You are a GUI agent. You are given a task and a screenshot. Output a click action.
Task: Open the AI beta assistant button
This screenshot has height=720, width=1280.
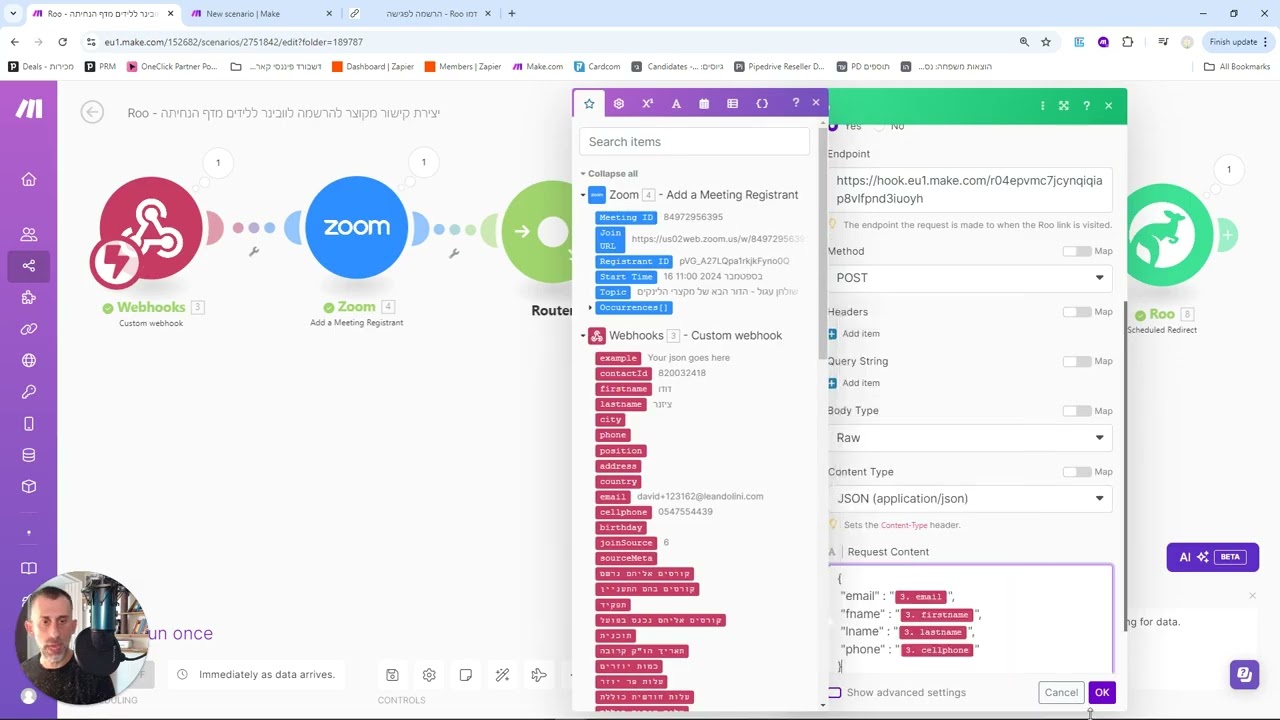(x=1212, y=557)
